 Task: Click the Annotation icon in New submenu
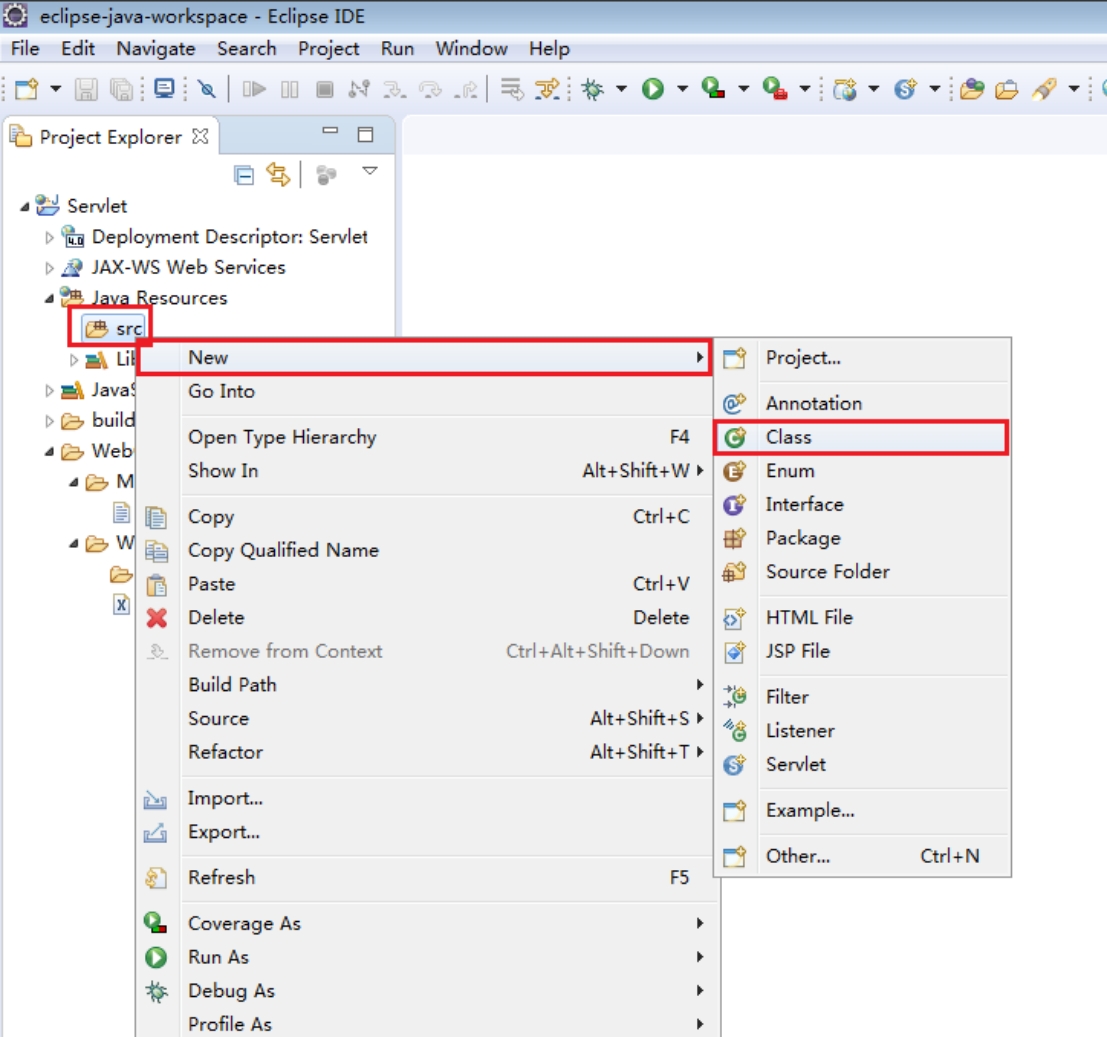(x=735, y=403)
